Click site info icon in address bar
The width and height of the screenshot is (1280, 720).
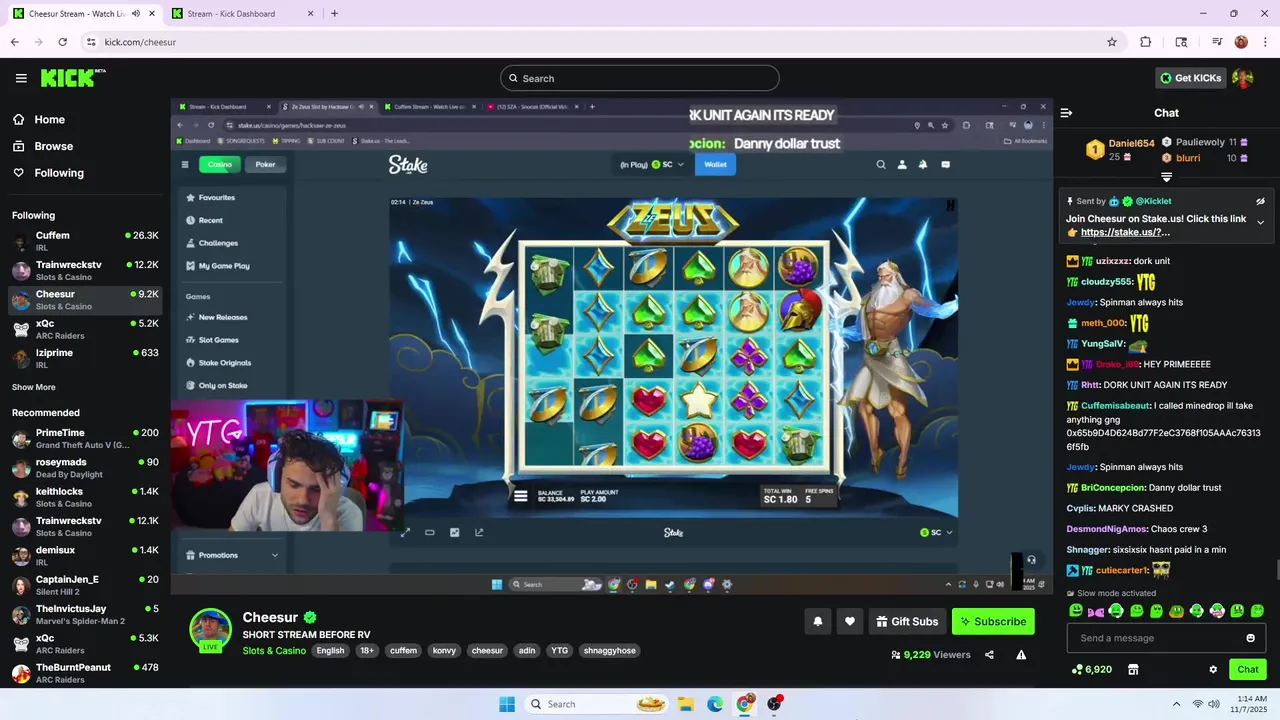91,42
